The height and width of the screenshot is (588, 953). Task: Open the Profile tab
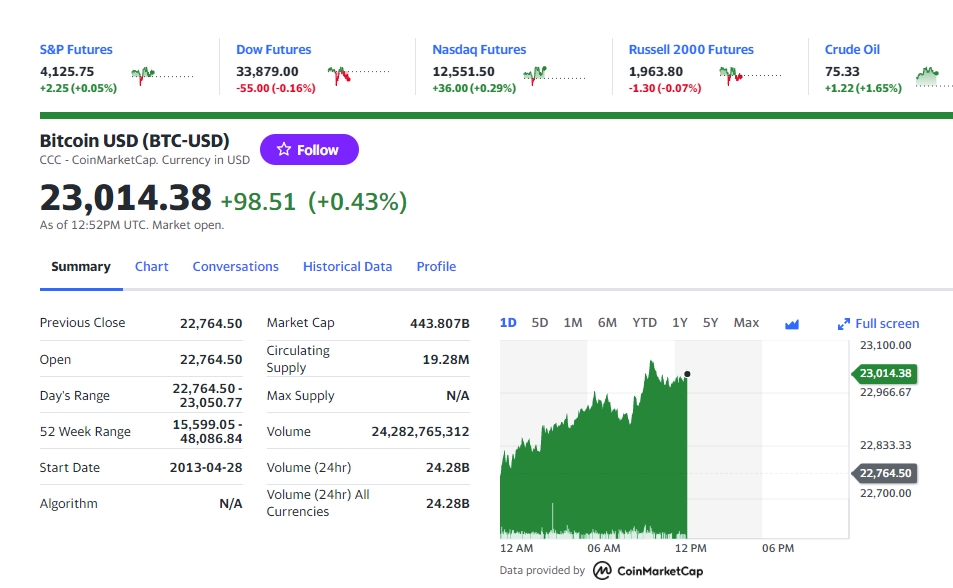[x=436, y=266]
